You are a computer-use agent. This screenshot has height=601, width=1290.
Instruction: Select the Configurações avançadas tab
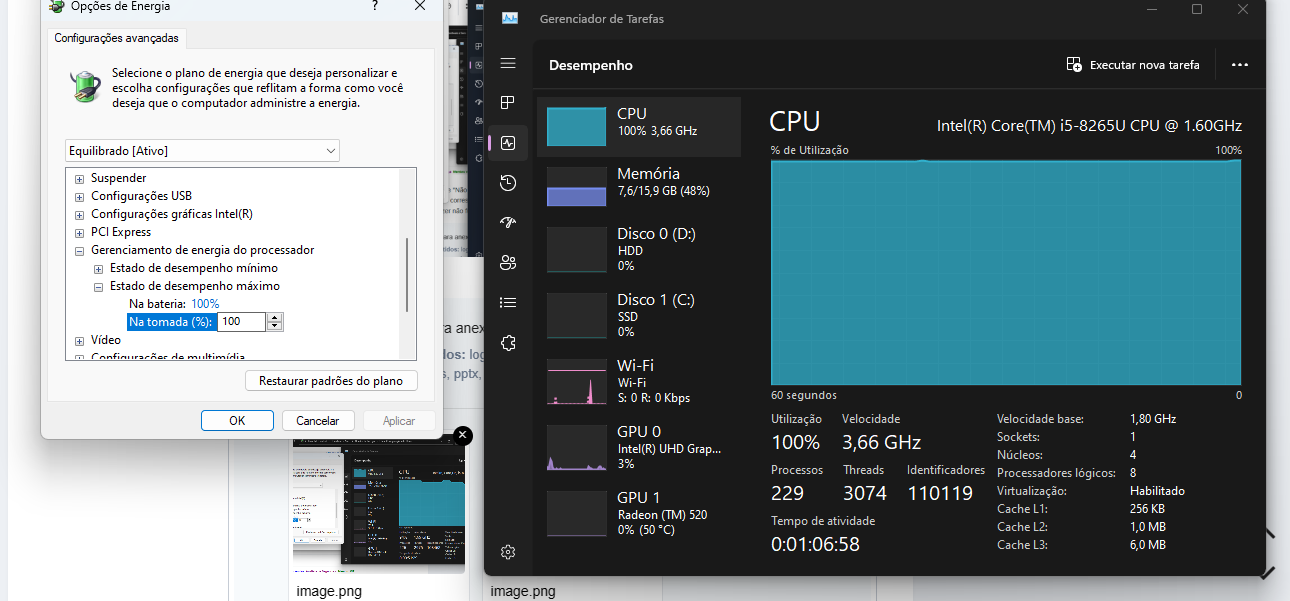tap(116, 38)
